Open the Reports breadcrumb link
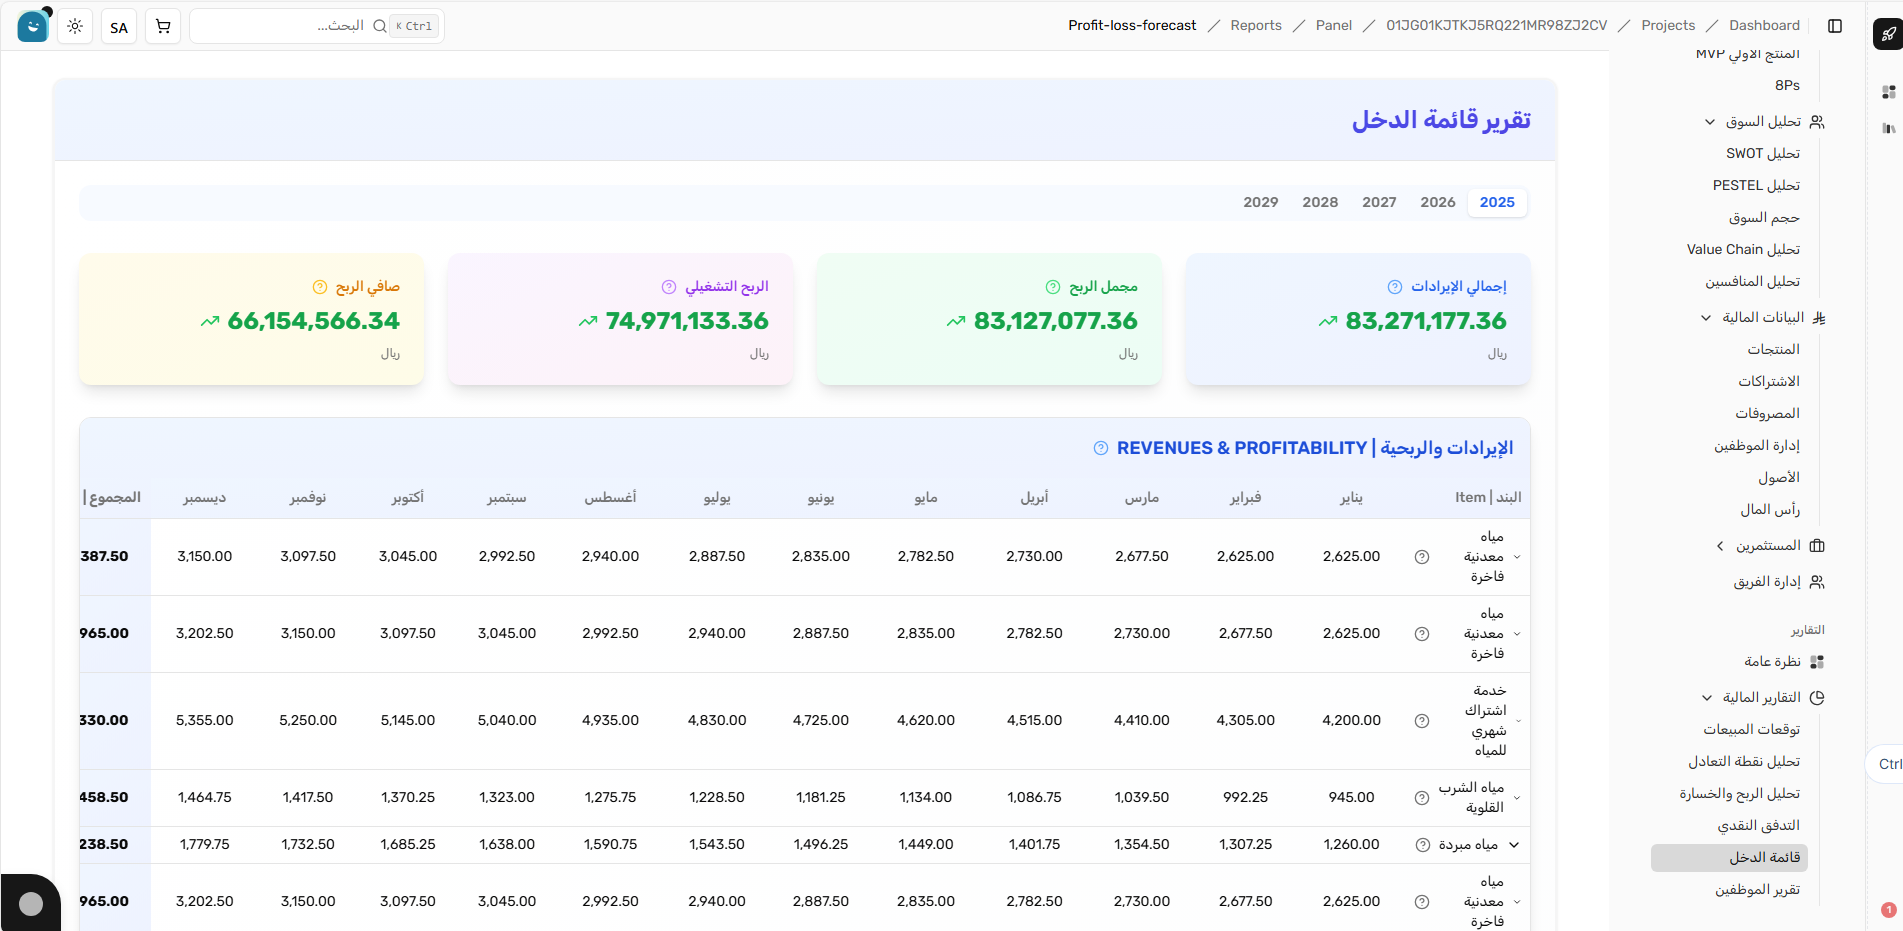Image resolution: width=1903 pixels, height=931 pixels. coord(1255,25)
